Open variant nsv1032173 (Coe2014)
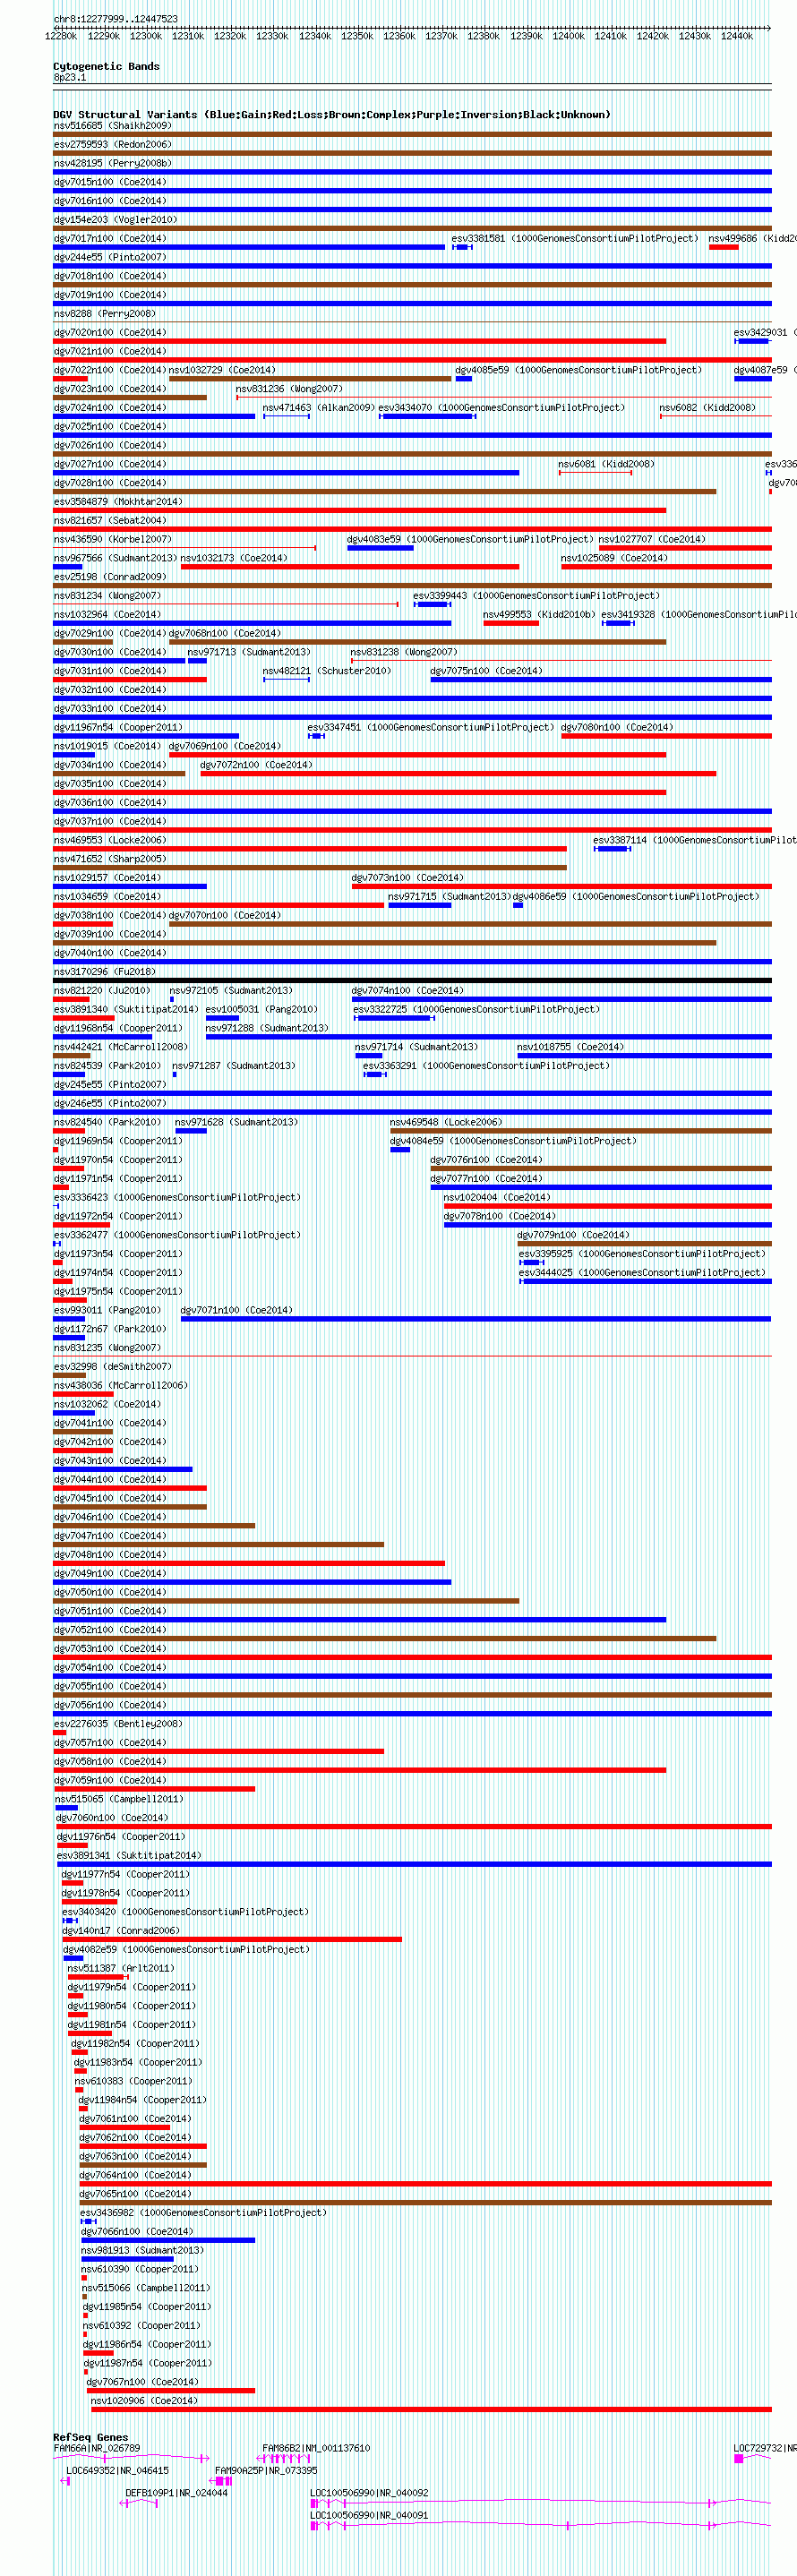This screenshot has height=2576, width=797. point(234,558)
